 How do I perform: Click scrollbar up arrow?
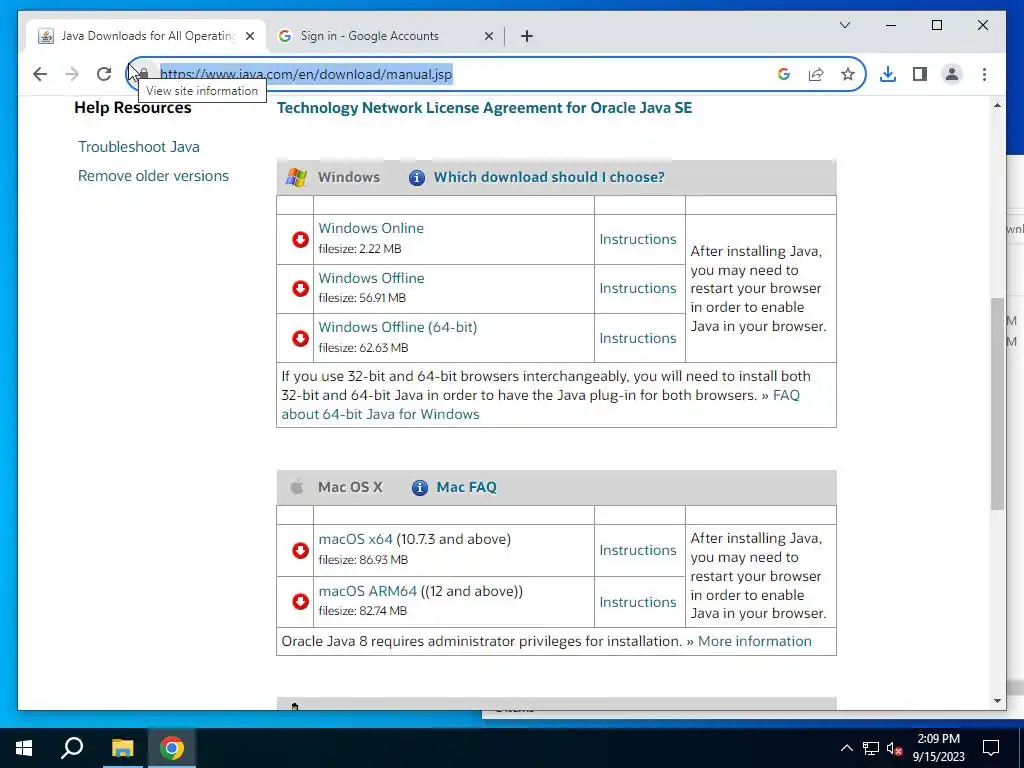click(997, 105)
